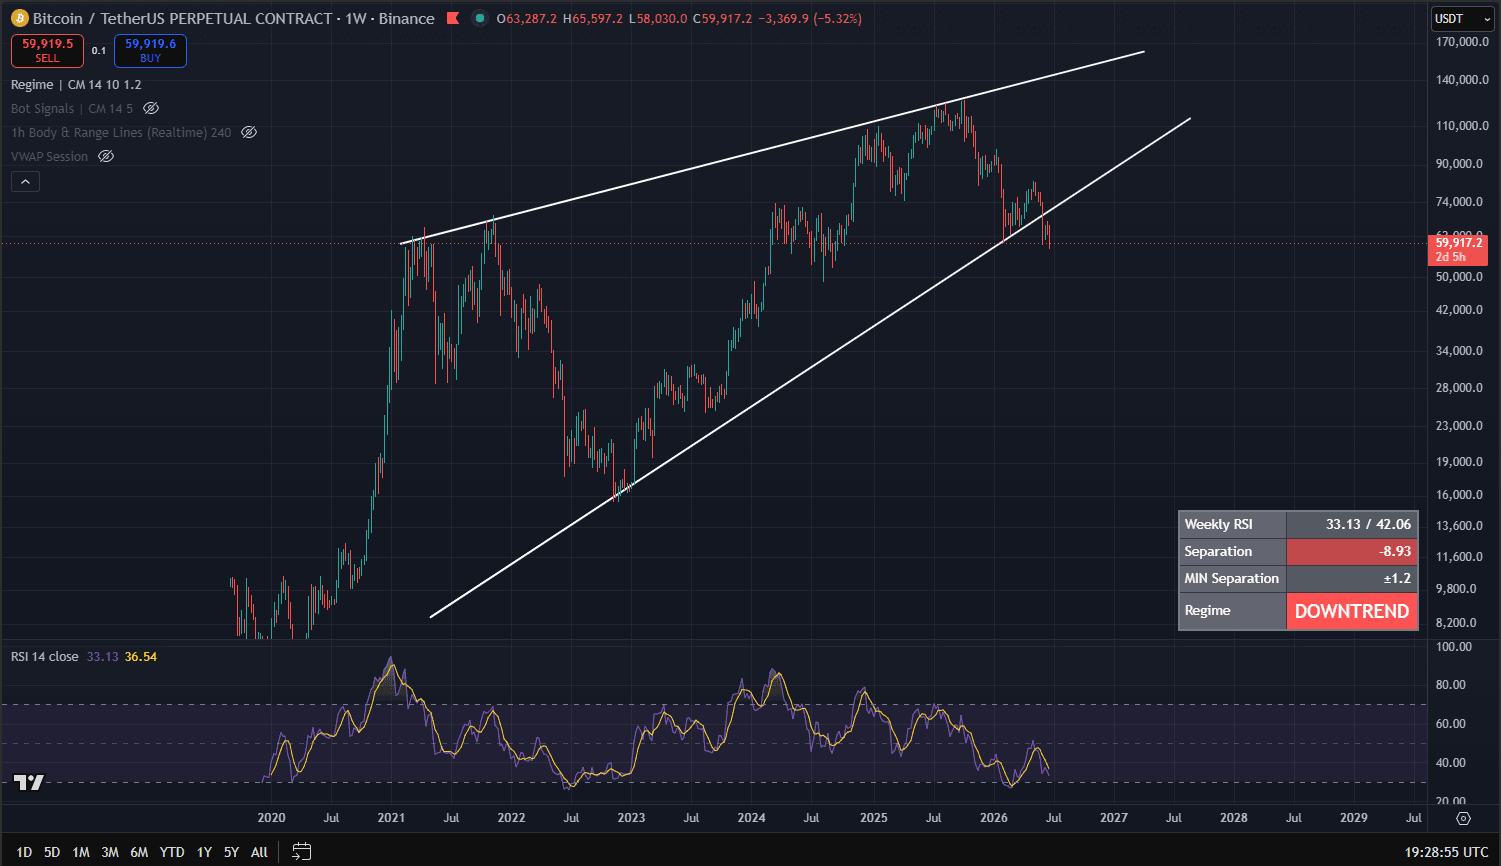Viewport: 1501px width, 866px height.
Task: Click the Weekly RSI table cell
Action: tap(1233, 524)
